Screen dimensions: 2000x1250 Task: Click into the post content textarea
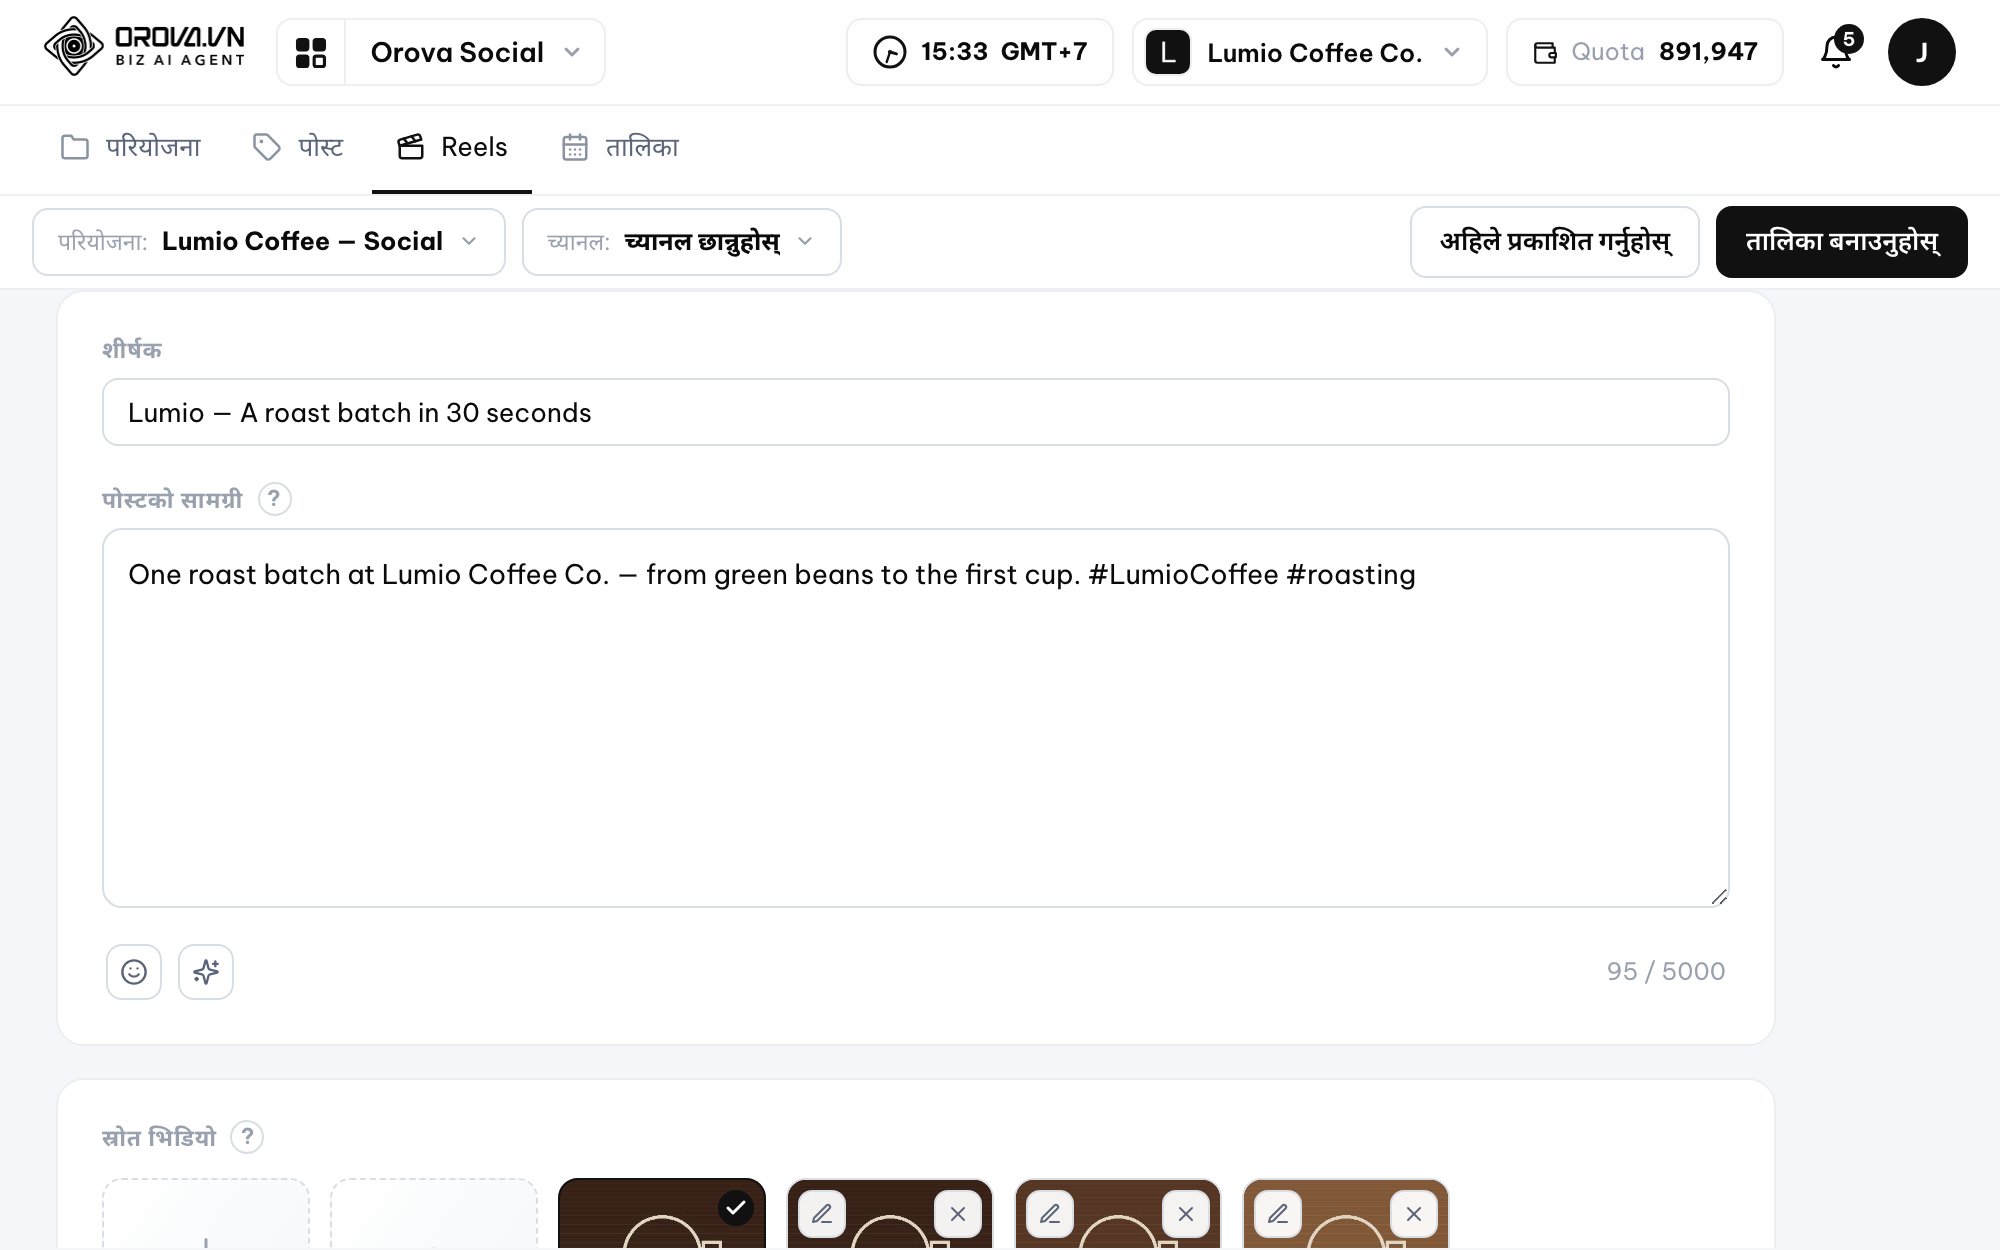(916, 718)
